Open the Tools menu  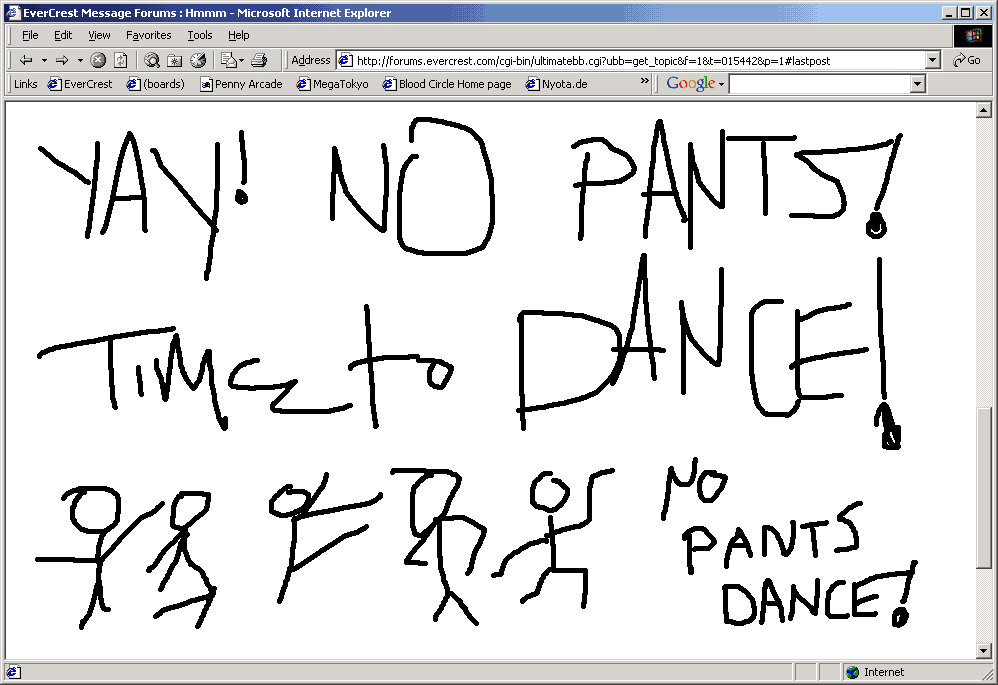click(200, 35)
